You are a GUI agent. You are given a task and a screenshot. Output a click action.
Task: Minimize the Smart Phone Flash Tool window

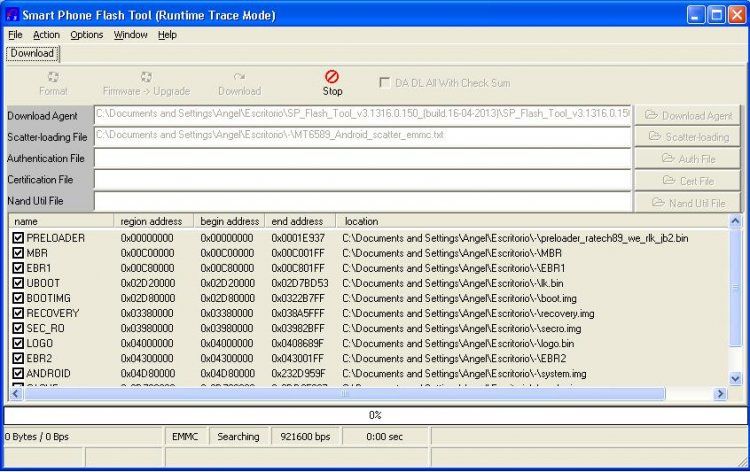[x=696, y=15]
